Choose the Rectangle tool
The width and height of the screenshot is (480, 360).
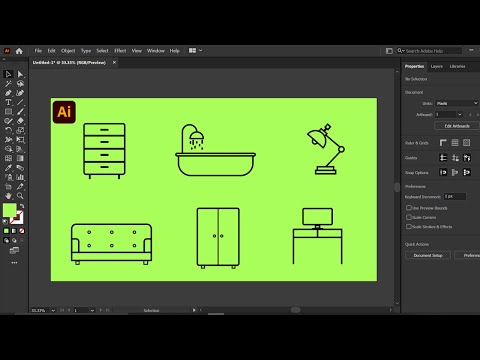pos(8,112)
